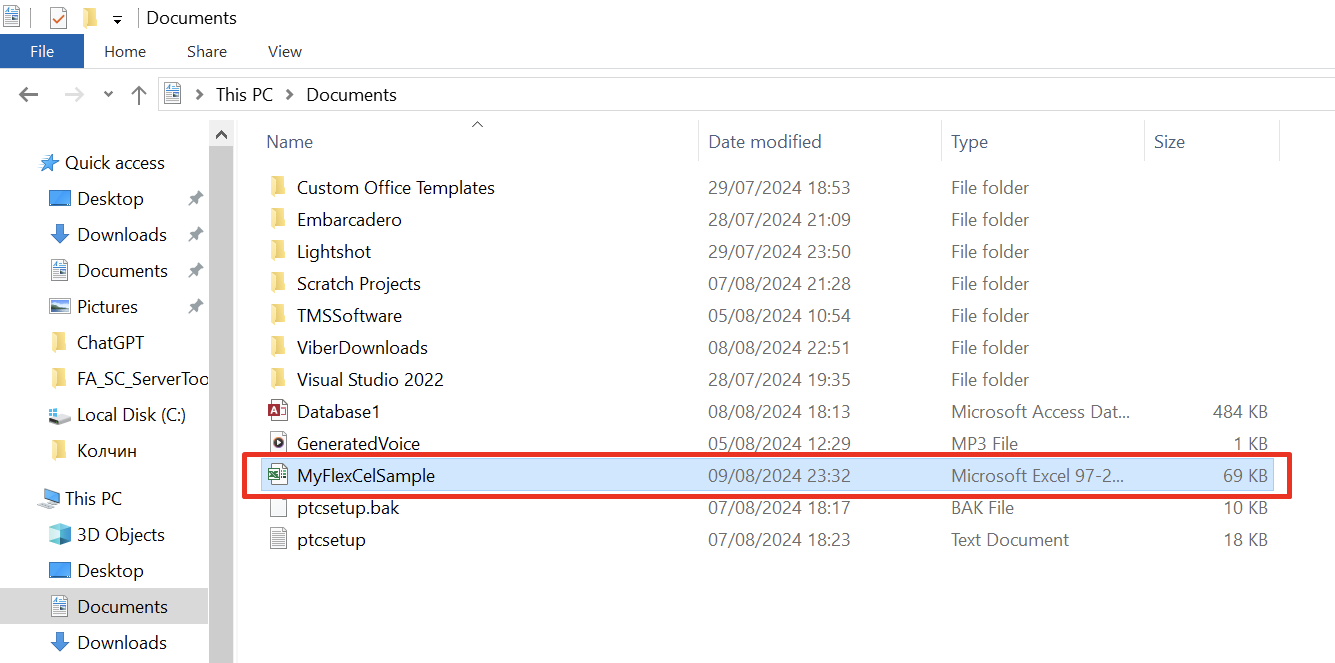
Task: Sort files by the Date modified column header
Action: [x=764, y=141]
